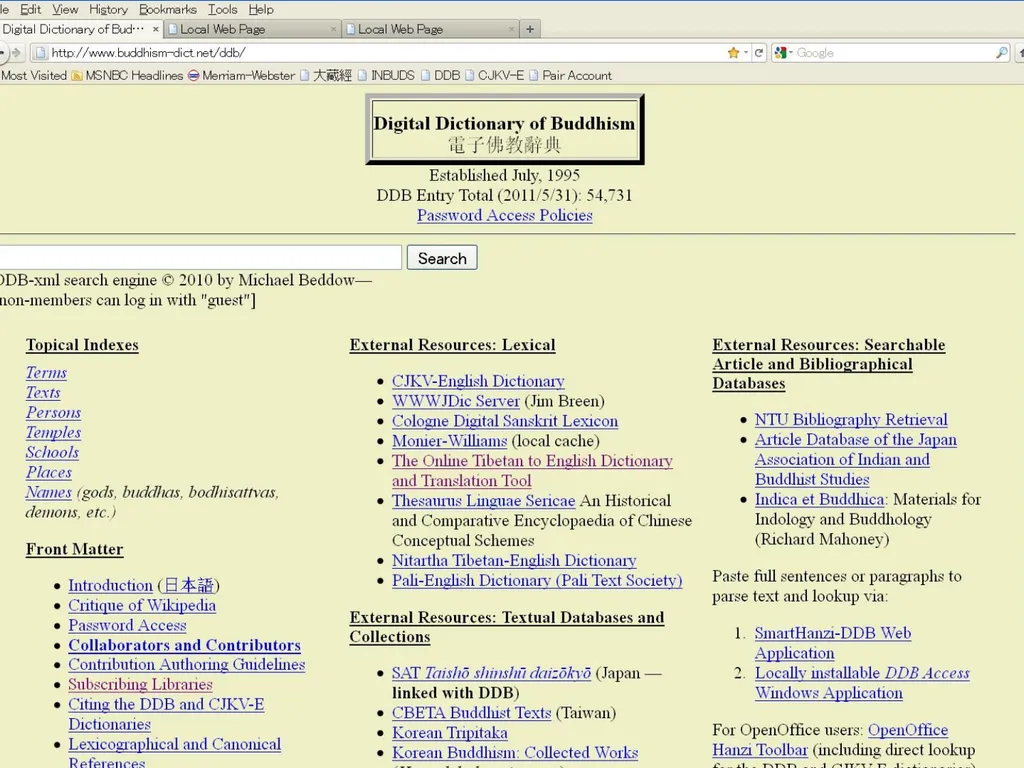Open the Help menu
This screenshot has height=768, width=1024.
pos(261,9)
